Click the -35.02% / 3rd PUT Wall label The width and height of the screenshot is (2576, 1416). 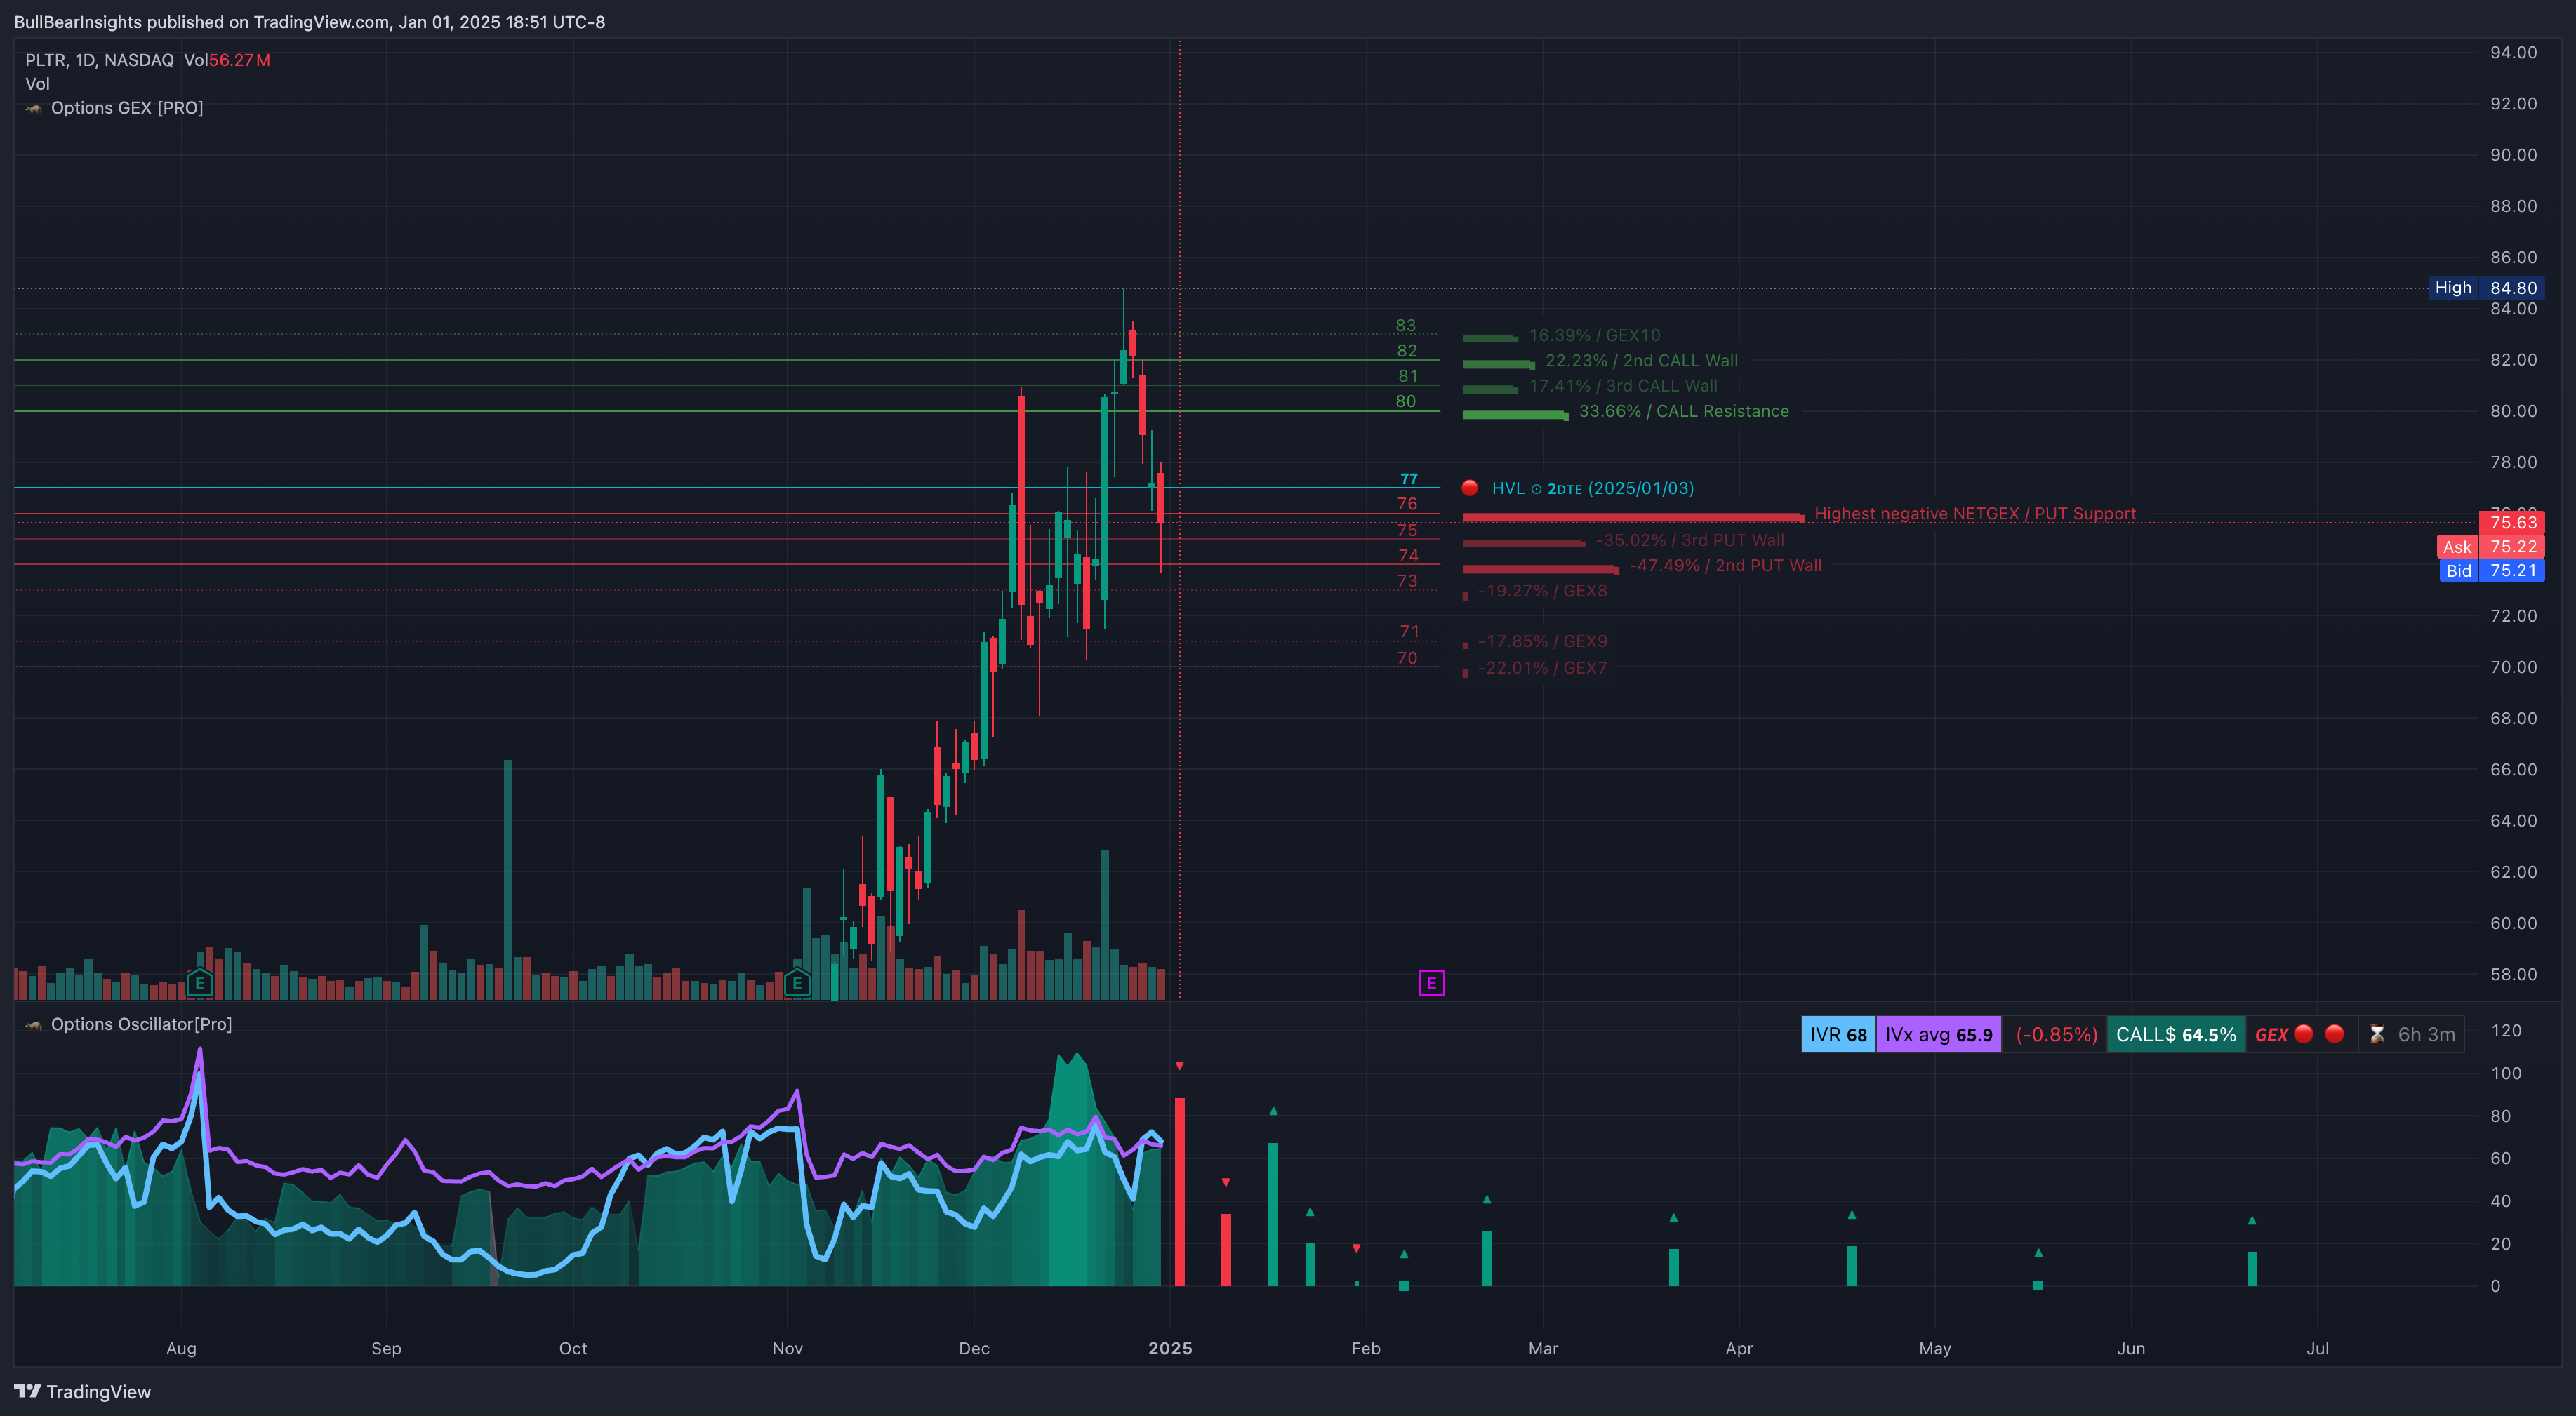(1690, 540)
